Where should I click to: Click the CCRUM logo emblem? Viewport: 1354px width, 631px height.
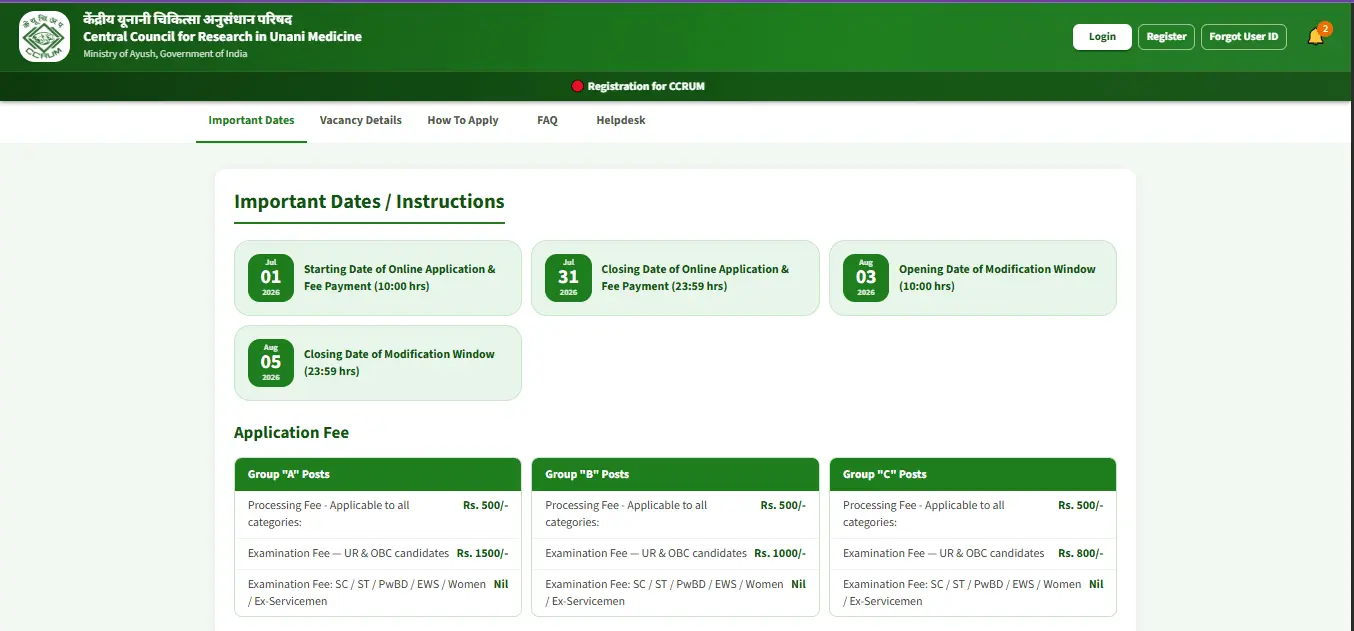tap(44, 36)
